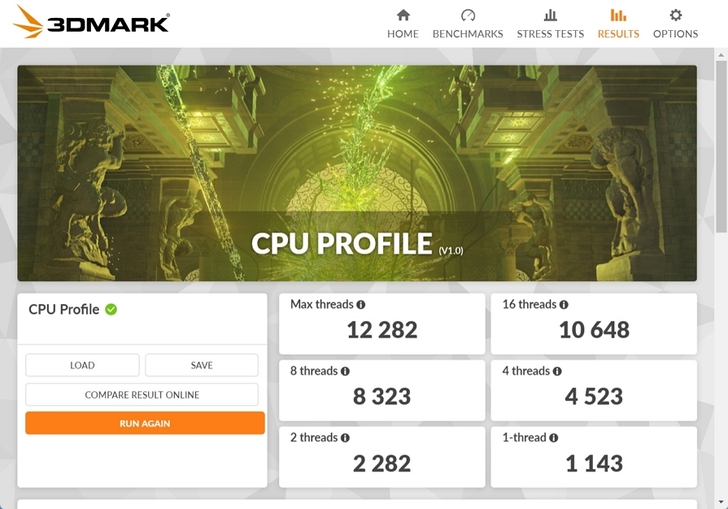This screenshot has height=509, width=728.
Task: Click the 3DMark logo
Action: 91,22
